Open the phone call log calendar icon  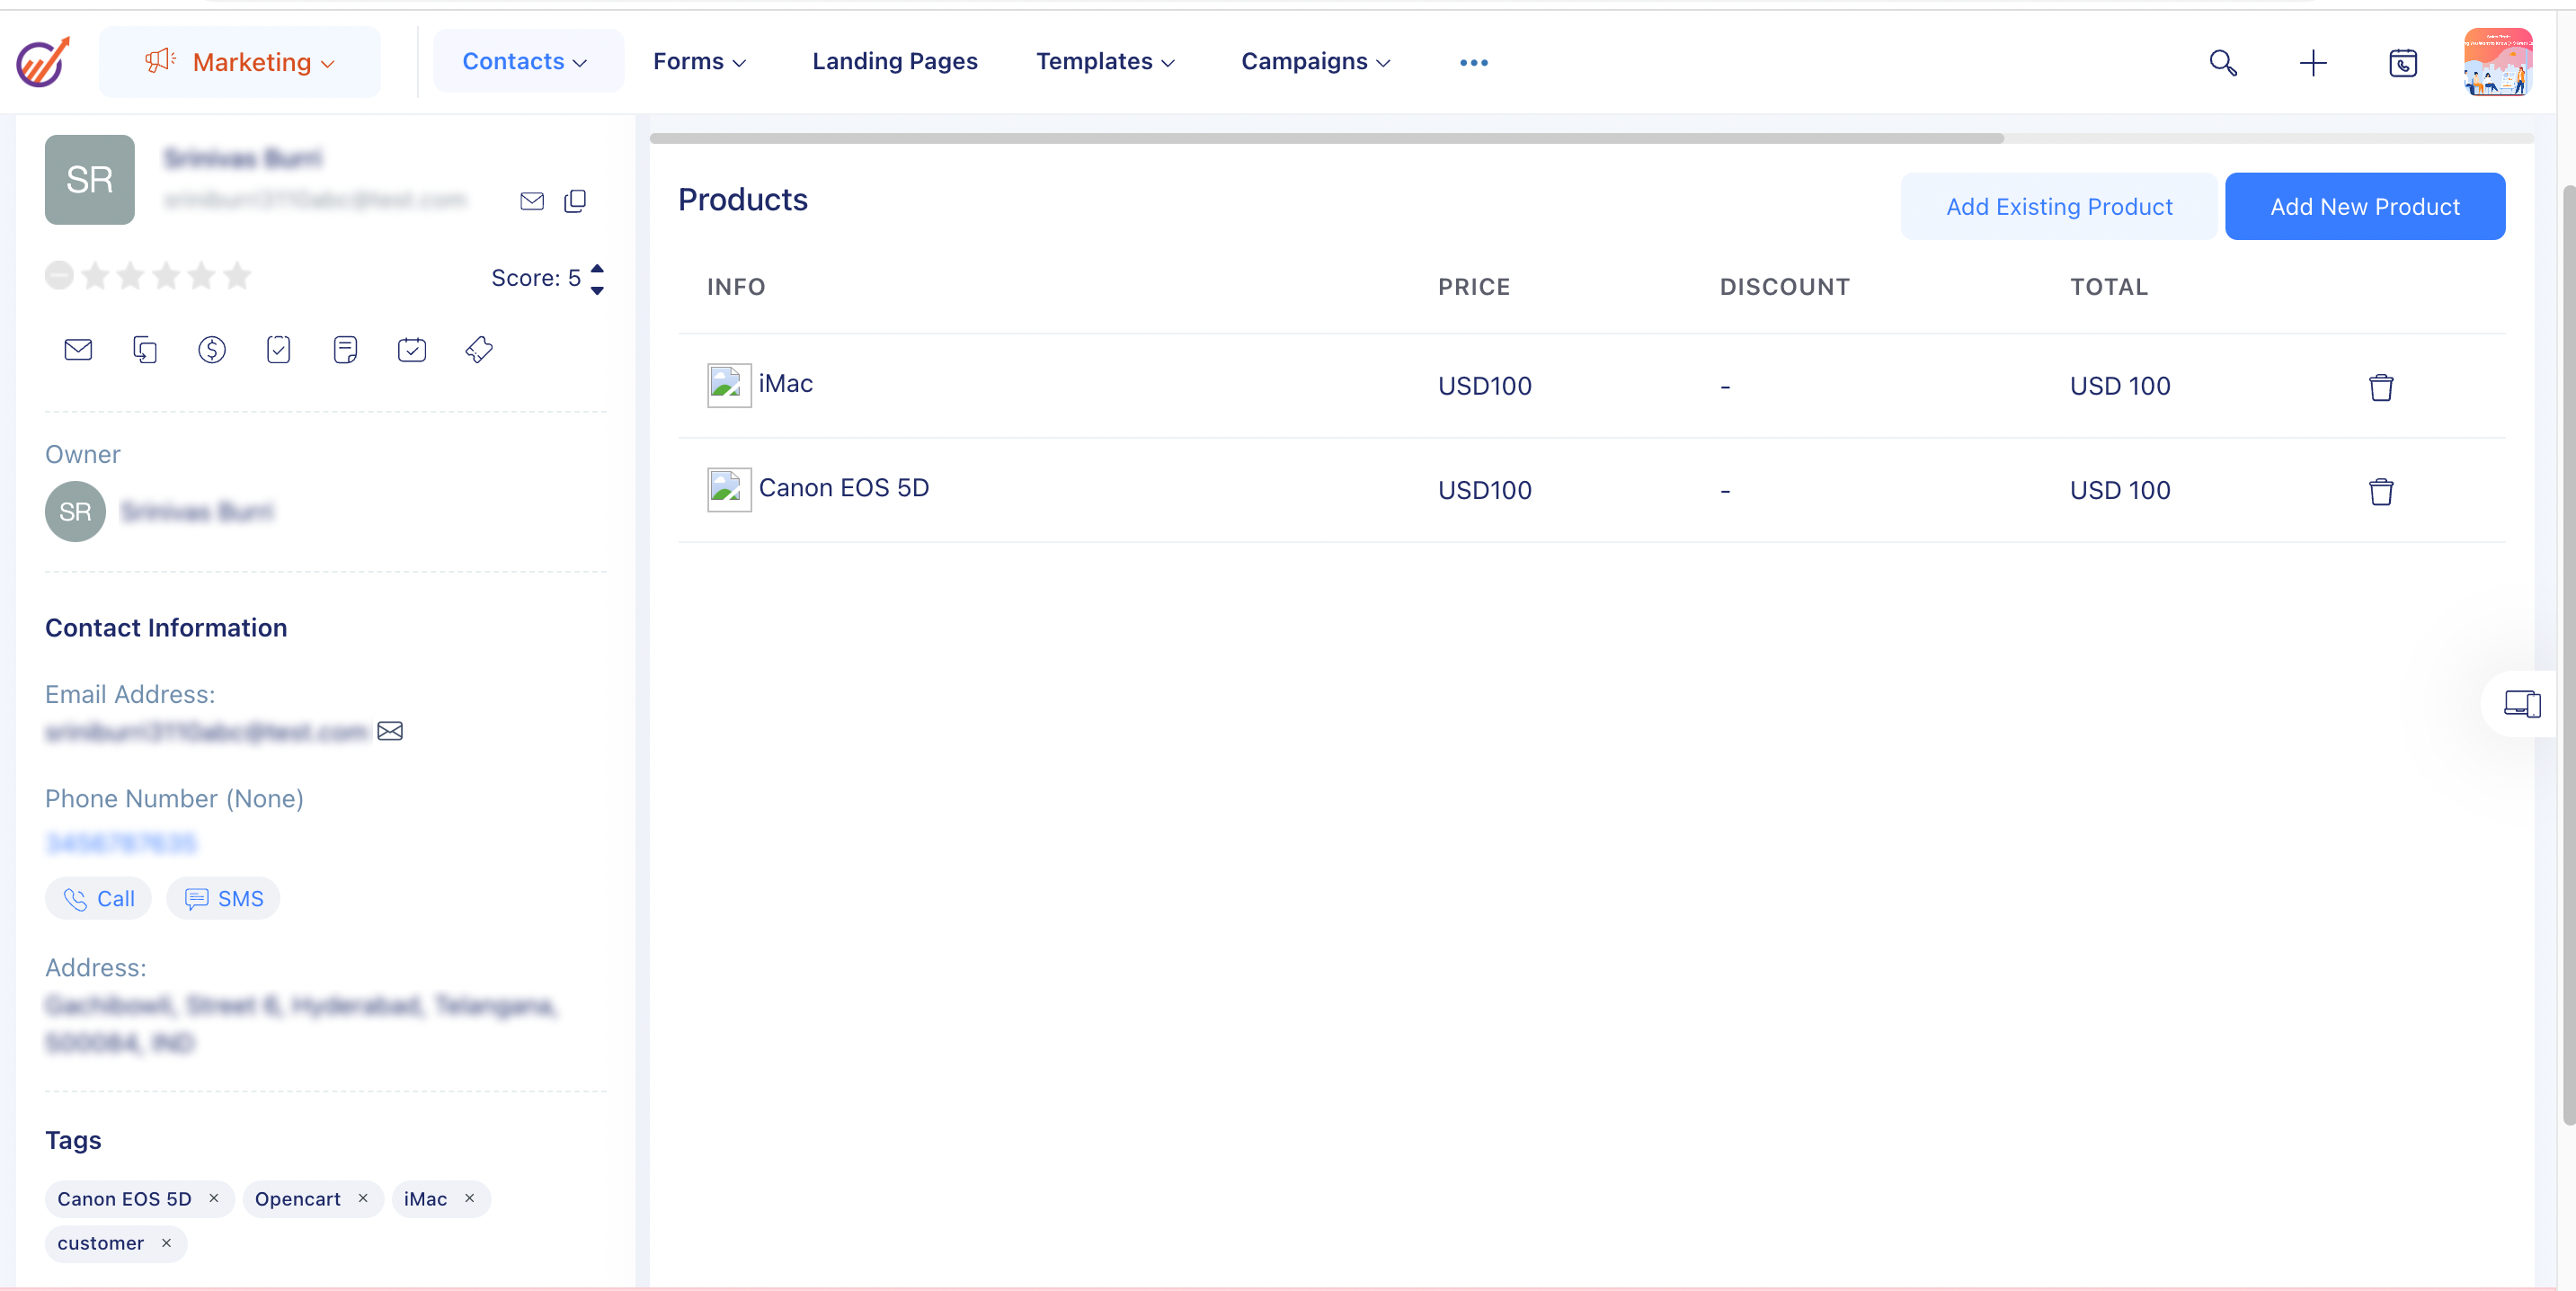tap(2402, 63)
